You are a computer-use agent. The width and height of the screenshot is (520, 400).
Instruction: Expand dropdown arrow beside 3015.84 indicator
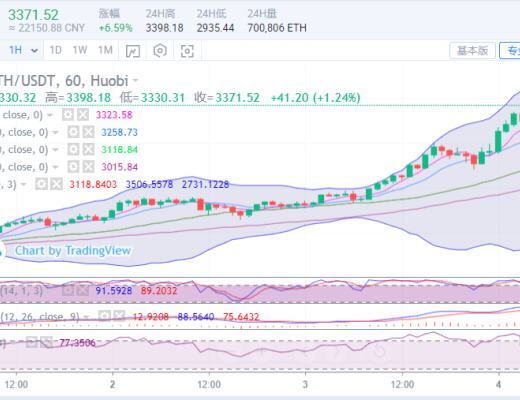(x=56, y=167)
